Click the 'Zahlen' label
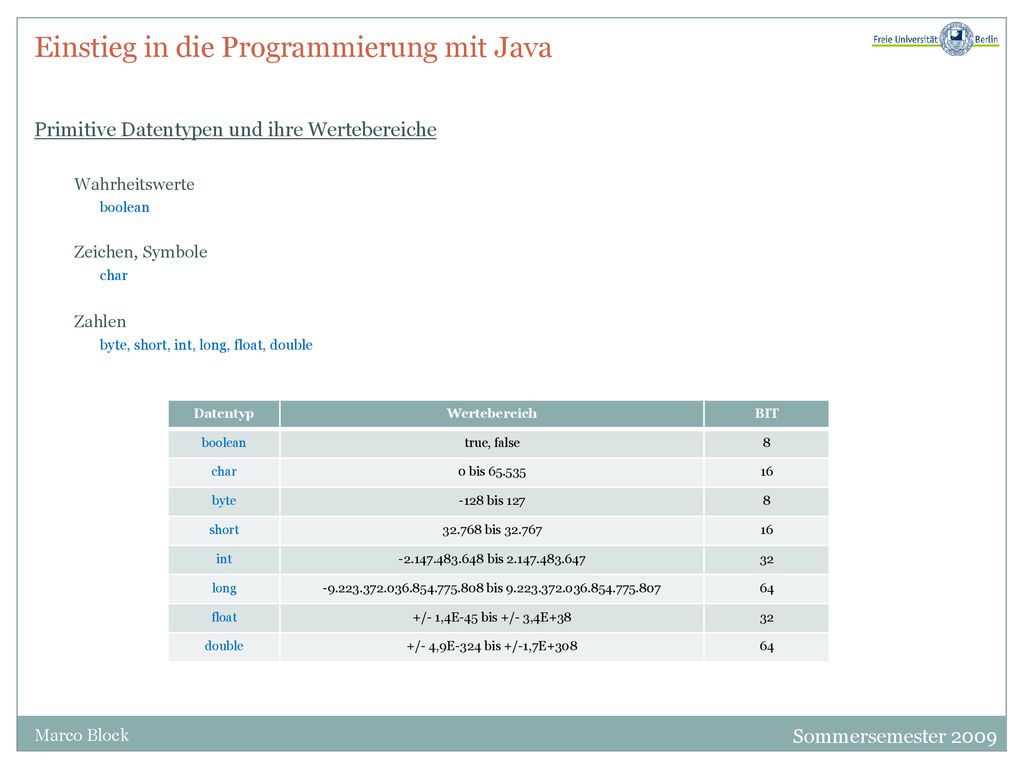Image resolution: width=1024 pixels, height=768 pixels. point(99,321)
